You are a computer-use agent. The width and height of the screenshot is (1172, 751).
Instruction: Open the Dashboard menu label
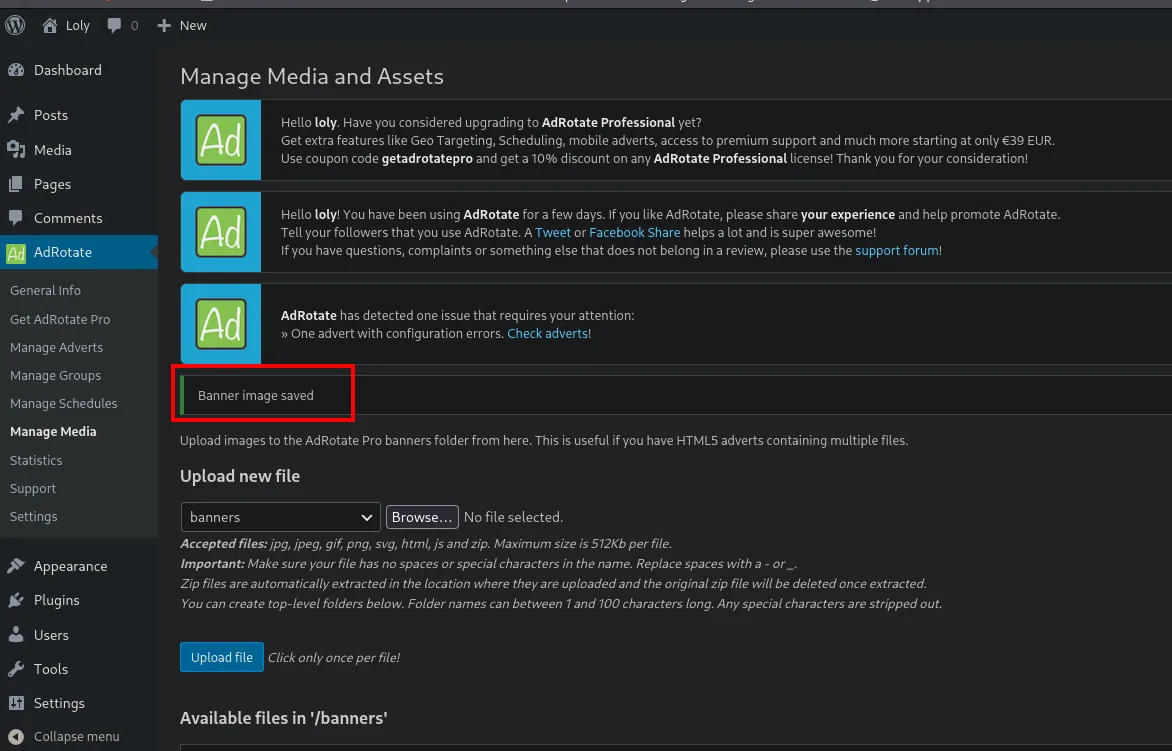point(68,70)
